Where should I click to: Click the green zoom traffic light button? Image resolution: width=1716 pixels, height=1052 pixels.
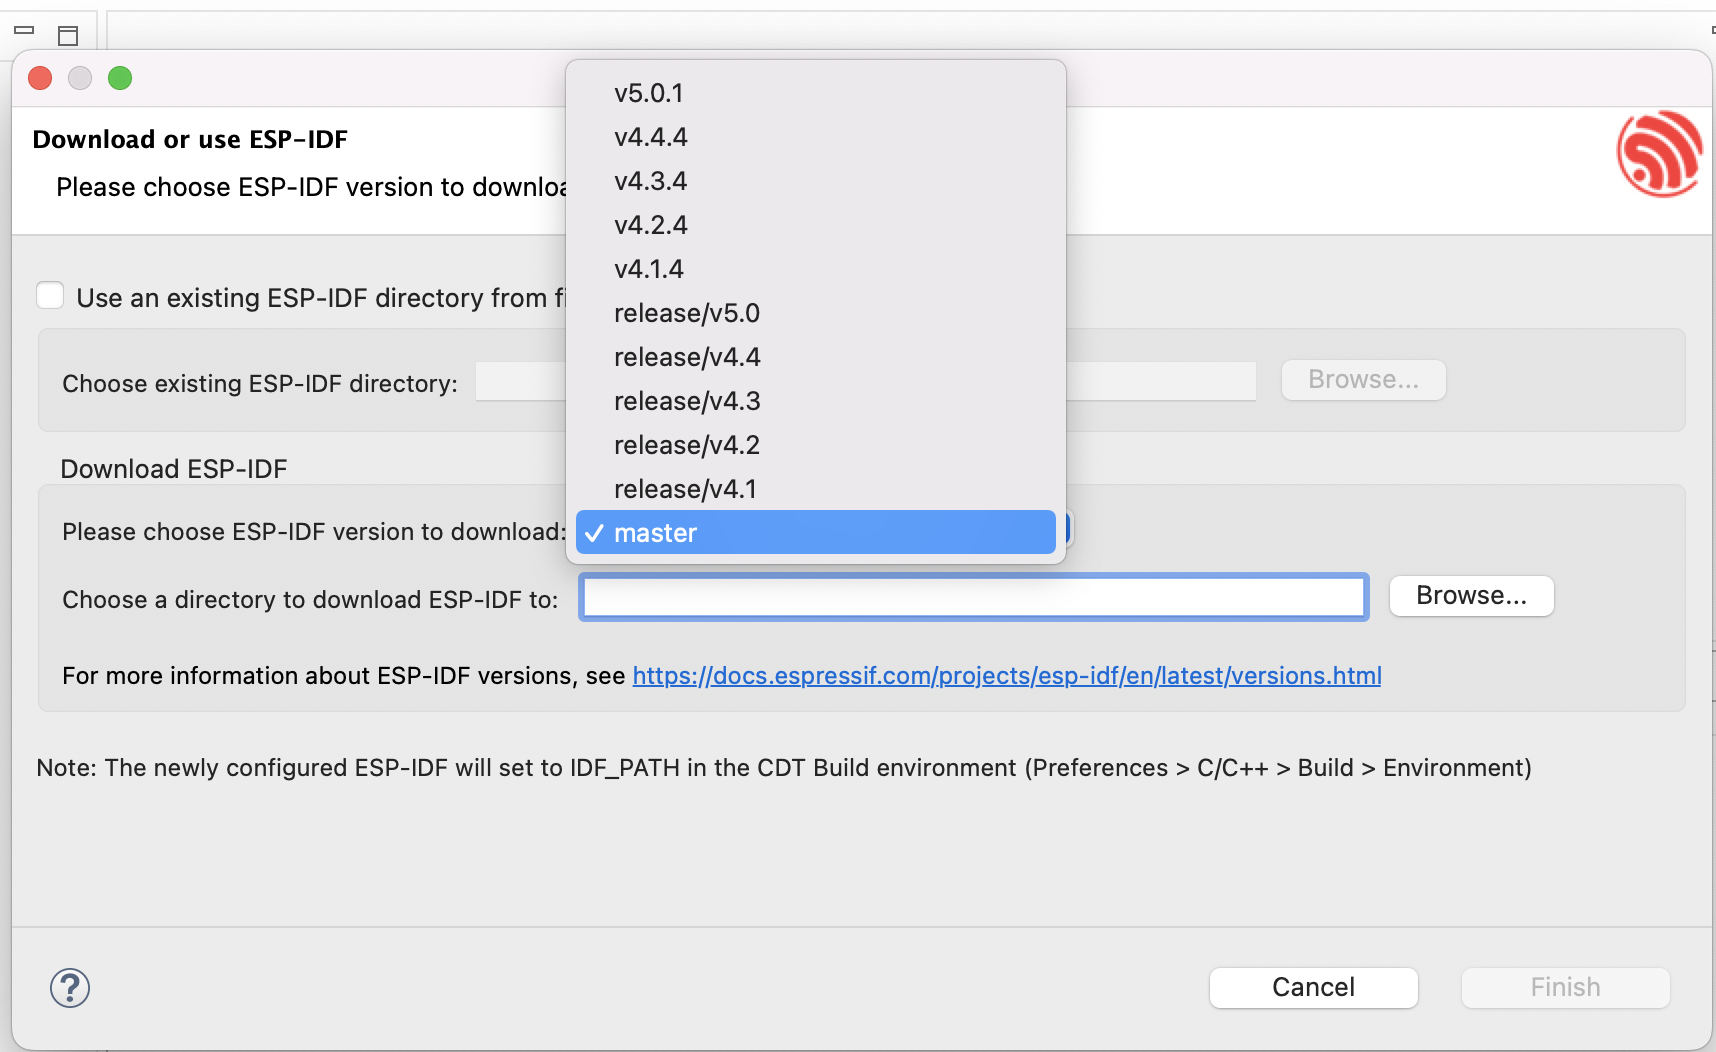pos(120,77)
